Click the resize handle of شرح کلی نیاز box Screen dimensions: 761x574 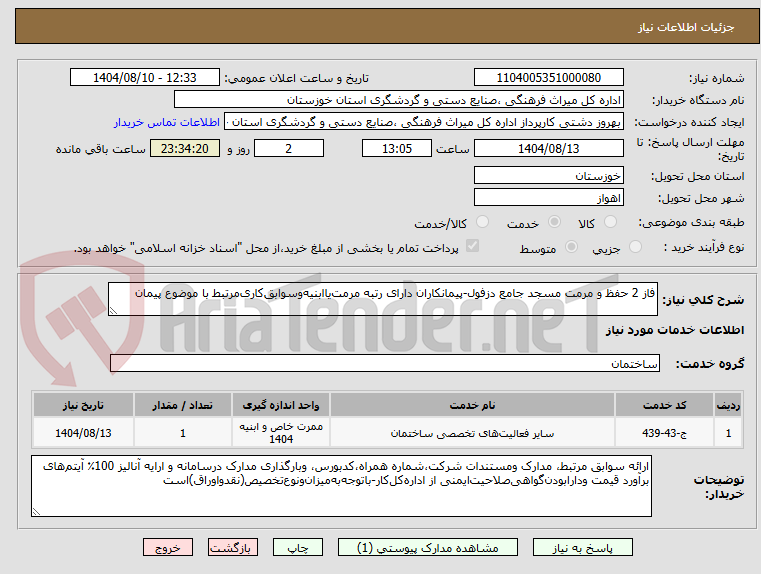[113, 311]
